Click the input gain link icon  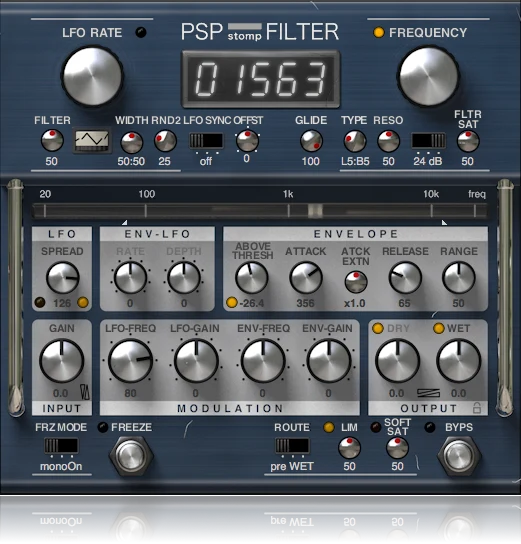(x=85, y=392)
